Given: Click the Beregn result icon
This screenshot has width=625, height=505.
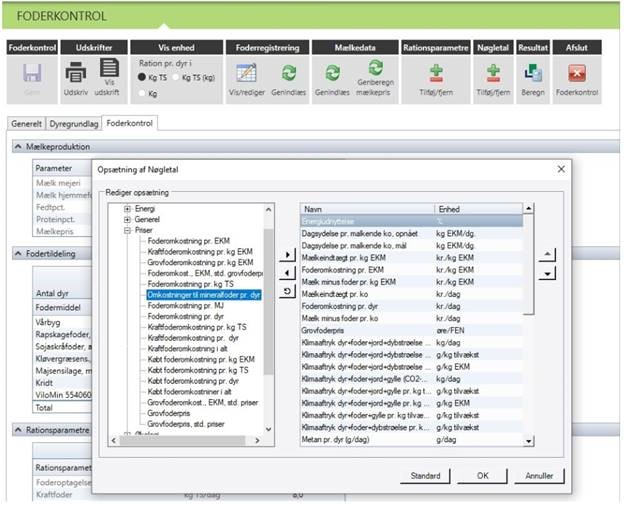Looking at the screenshot, I should coord(533,74).
